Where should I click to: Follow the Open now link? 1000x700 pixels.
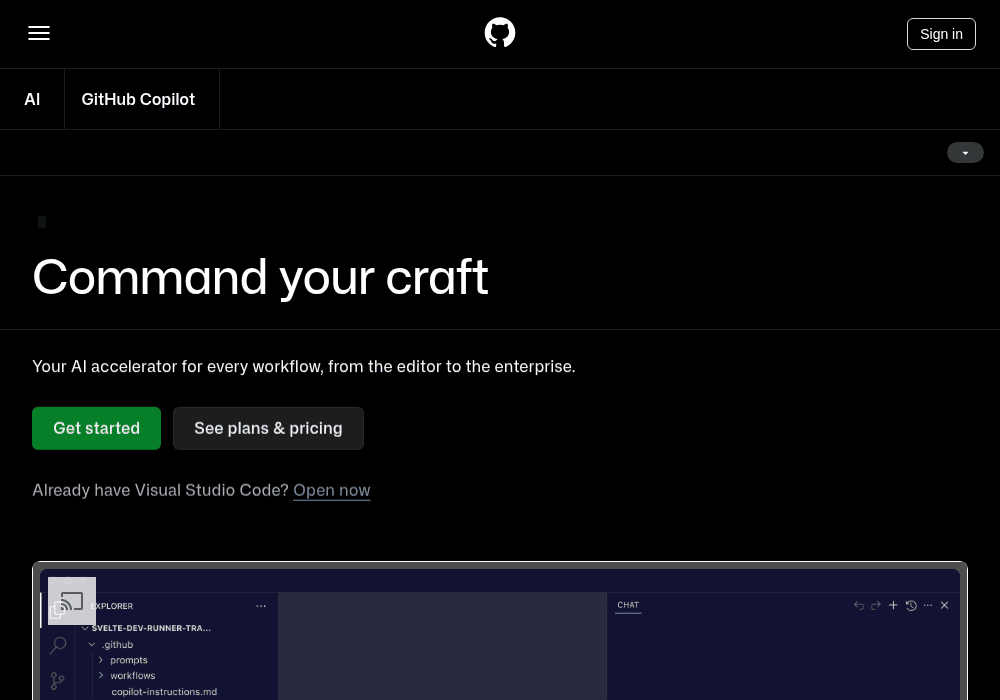click(332, 490)
